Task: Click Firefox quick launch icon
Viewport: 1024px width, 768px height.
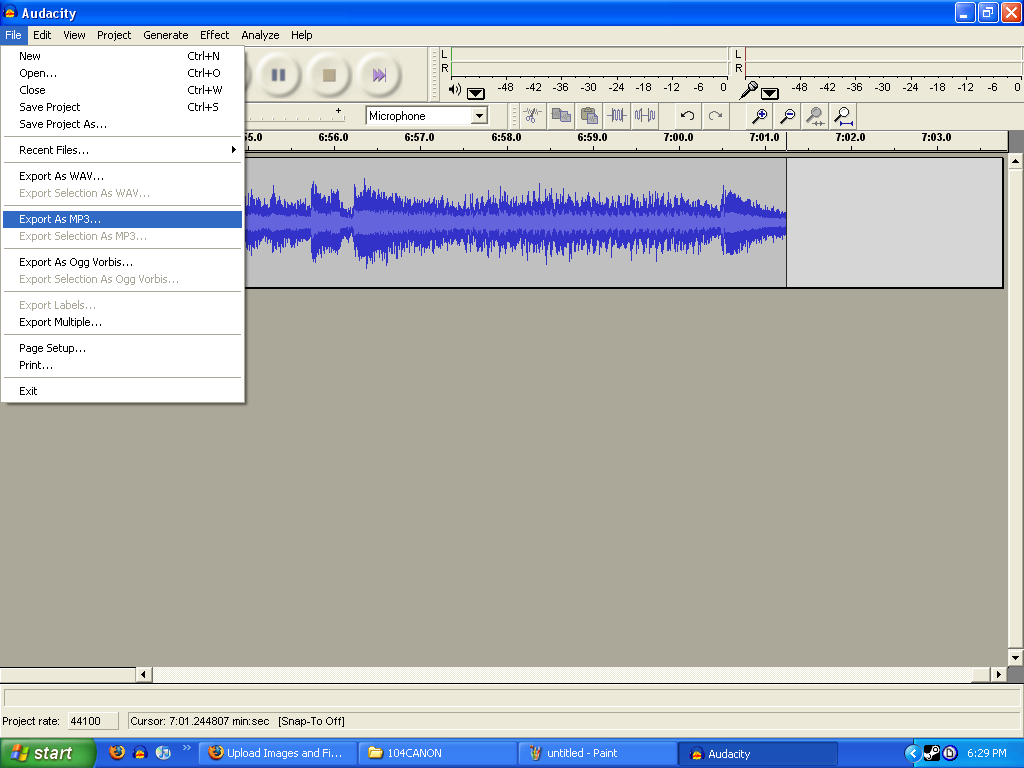Action: coord(117,752)
